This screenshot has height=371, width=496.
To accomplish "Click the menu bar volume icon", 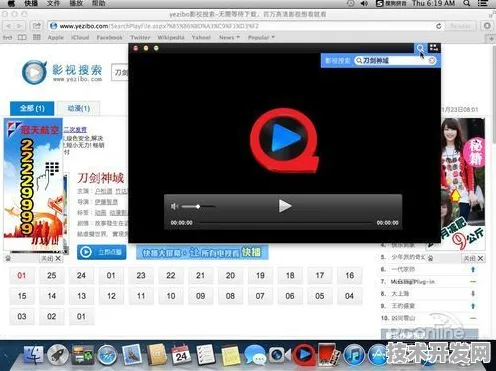I will point(364,3).
